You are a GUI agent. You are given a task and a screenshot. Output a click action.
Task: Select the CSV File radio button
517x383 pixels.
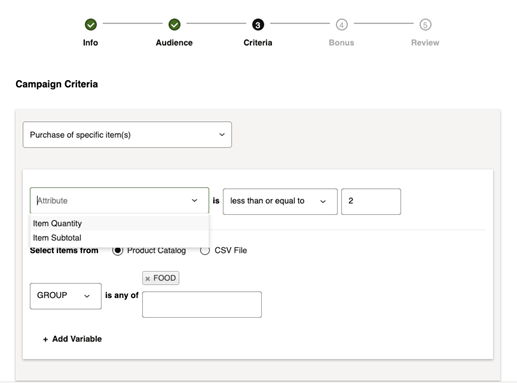point(205,250)
